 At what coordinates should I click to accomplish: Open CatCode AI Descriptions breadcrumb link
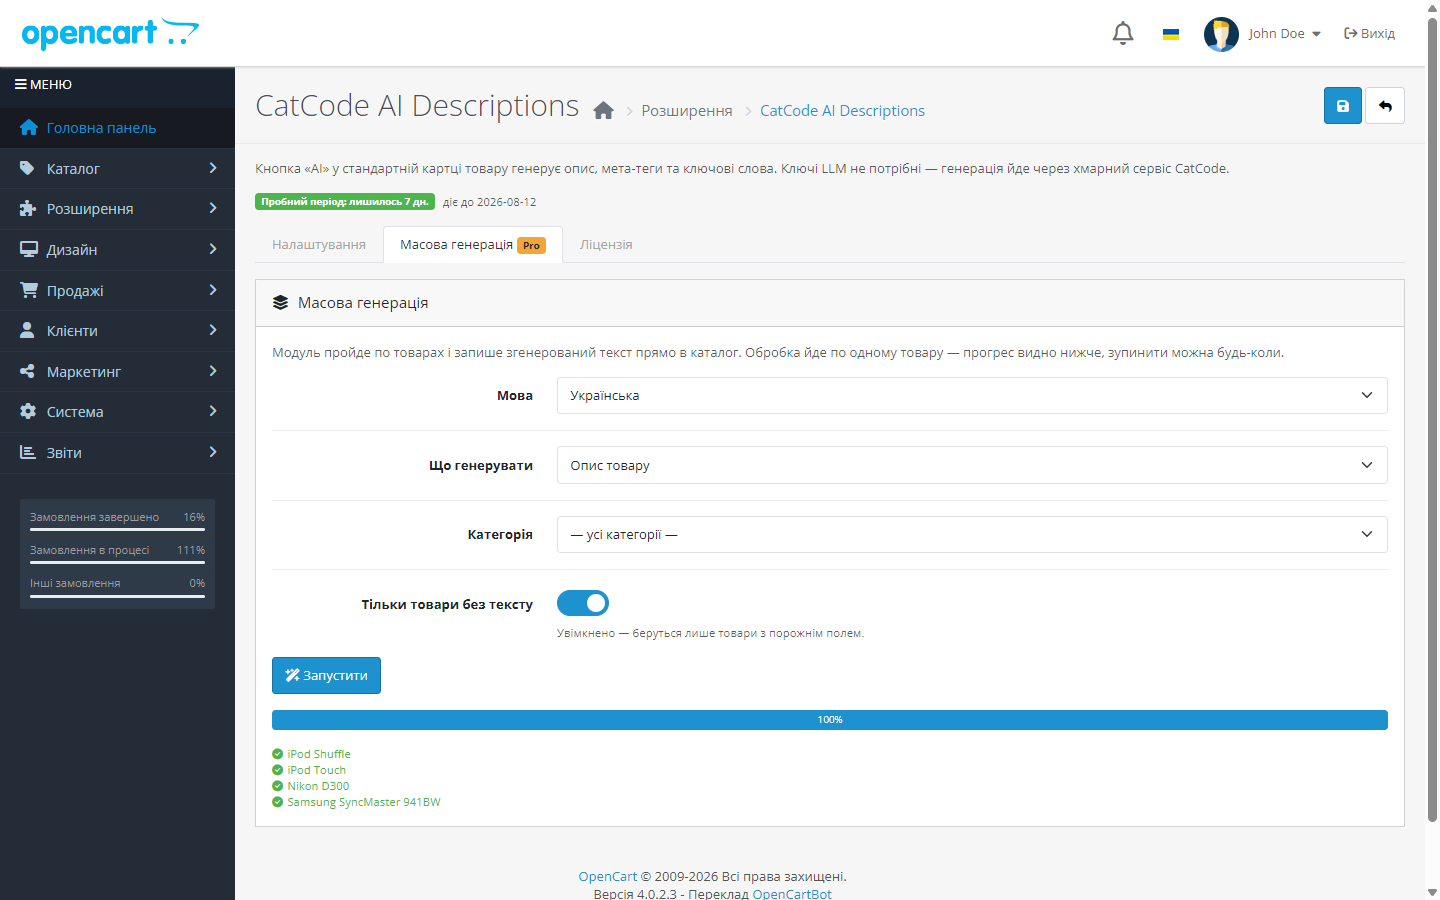coord(842,110)
